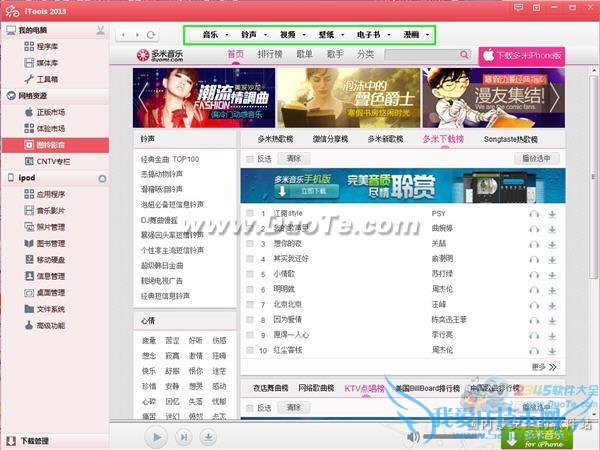Show previous banner with left chevron

[x=143, y=98]
